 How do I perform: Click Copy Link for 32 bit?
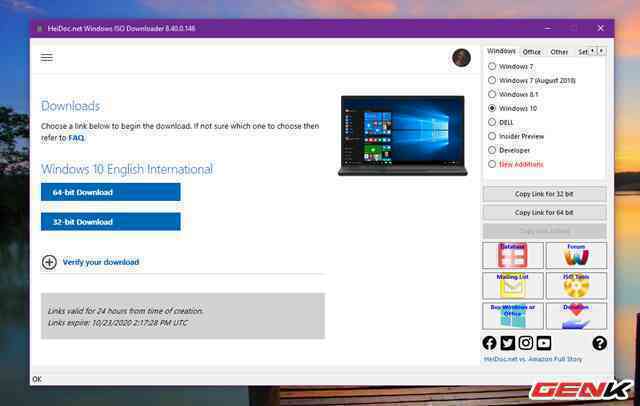[x=544, y=194]
